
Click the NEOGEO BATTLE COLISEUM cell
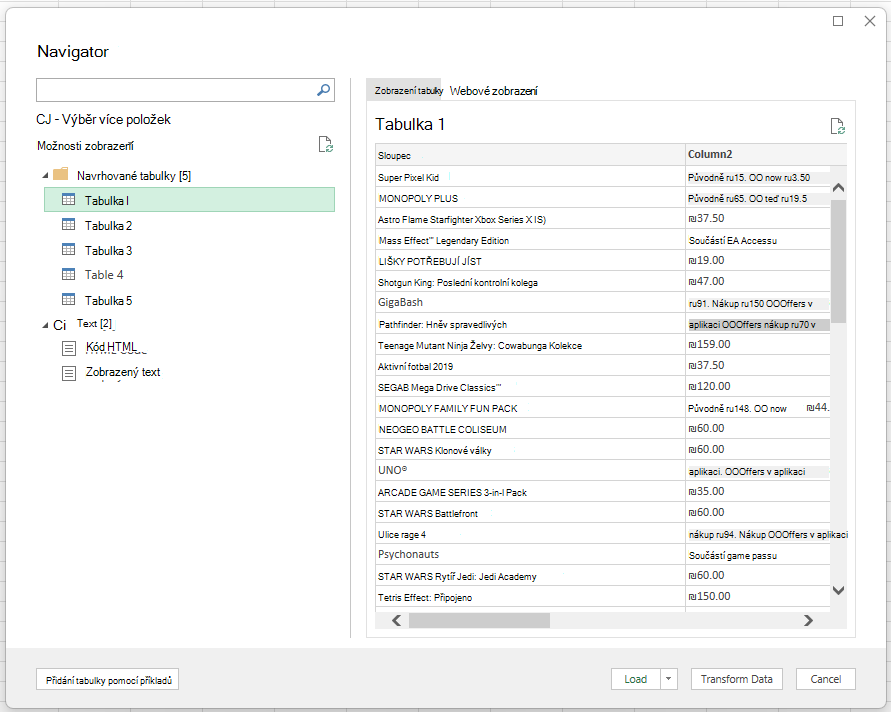(x=530, y=430)
